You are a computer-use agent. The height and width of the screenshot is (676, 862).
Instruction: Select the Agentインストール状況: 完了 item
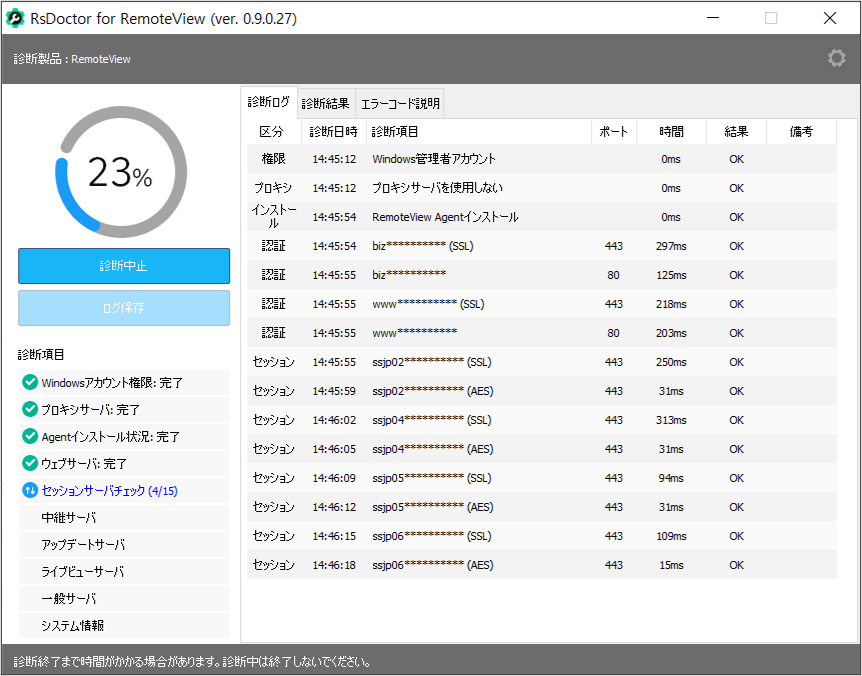coord(124,436)
